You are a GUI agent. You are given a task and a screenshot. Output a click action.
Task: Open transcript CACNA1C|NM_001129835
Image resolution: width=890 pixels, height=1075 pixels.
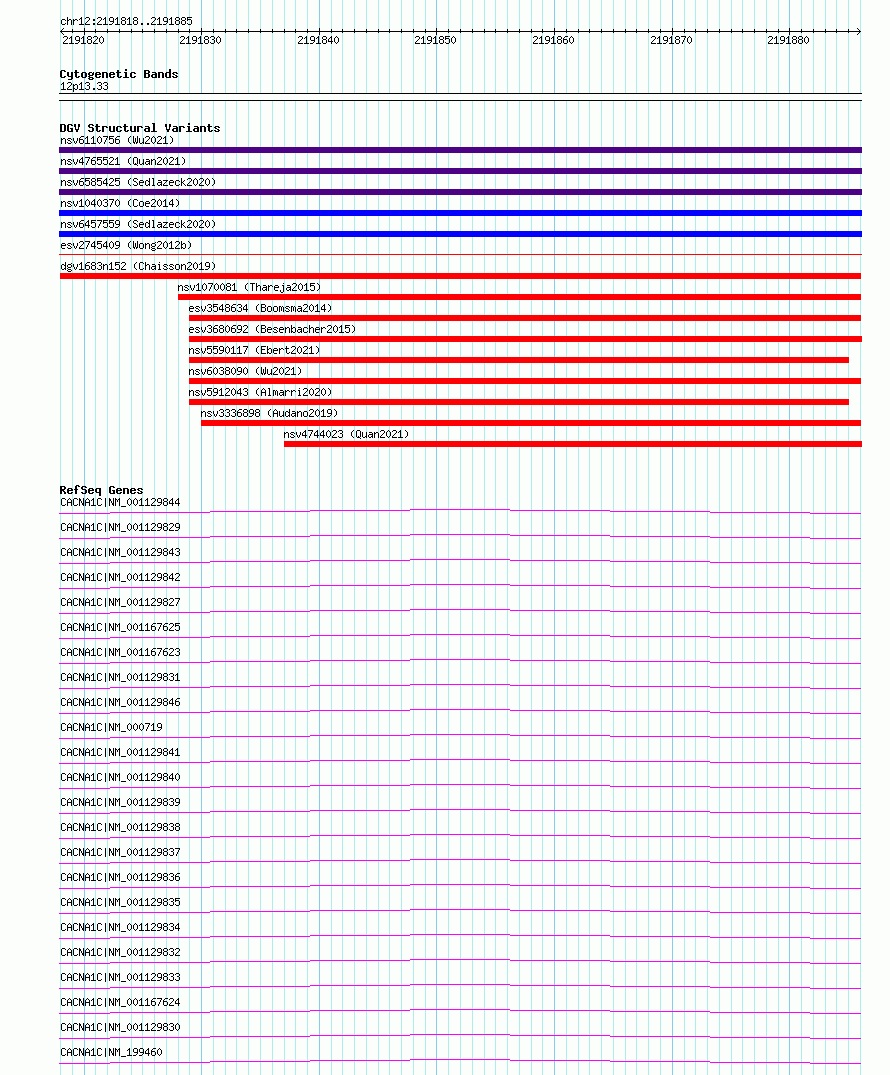click(120, 903)
